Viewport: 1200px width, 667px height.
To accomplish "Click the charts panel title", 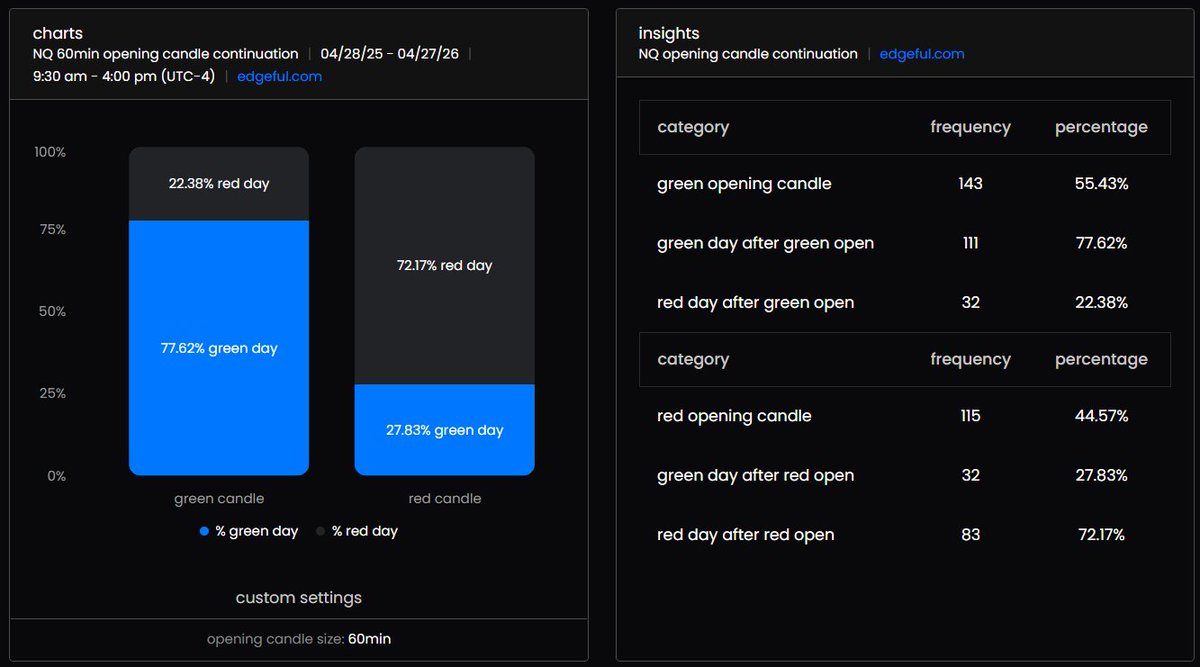I will coord(58,34).
